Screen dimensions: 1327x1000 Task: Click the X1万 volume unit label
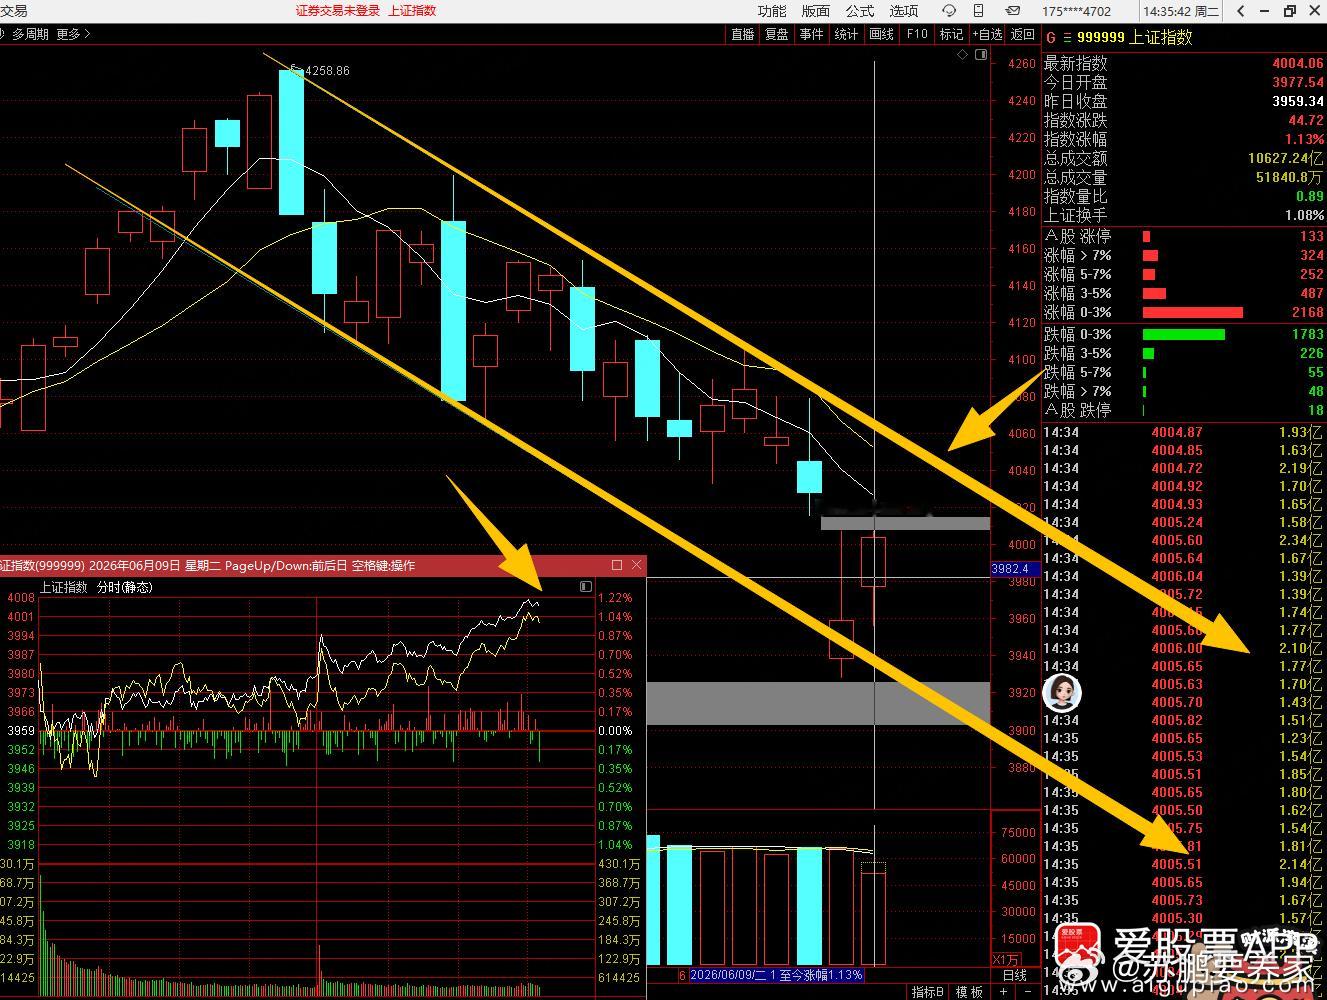1006,960
